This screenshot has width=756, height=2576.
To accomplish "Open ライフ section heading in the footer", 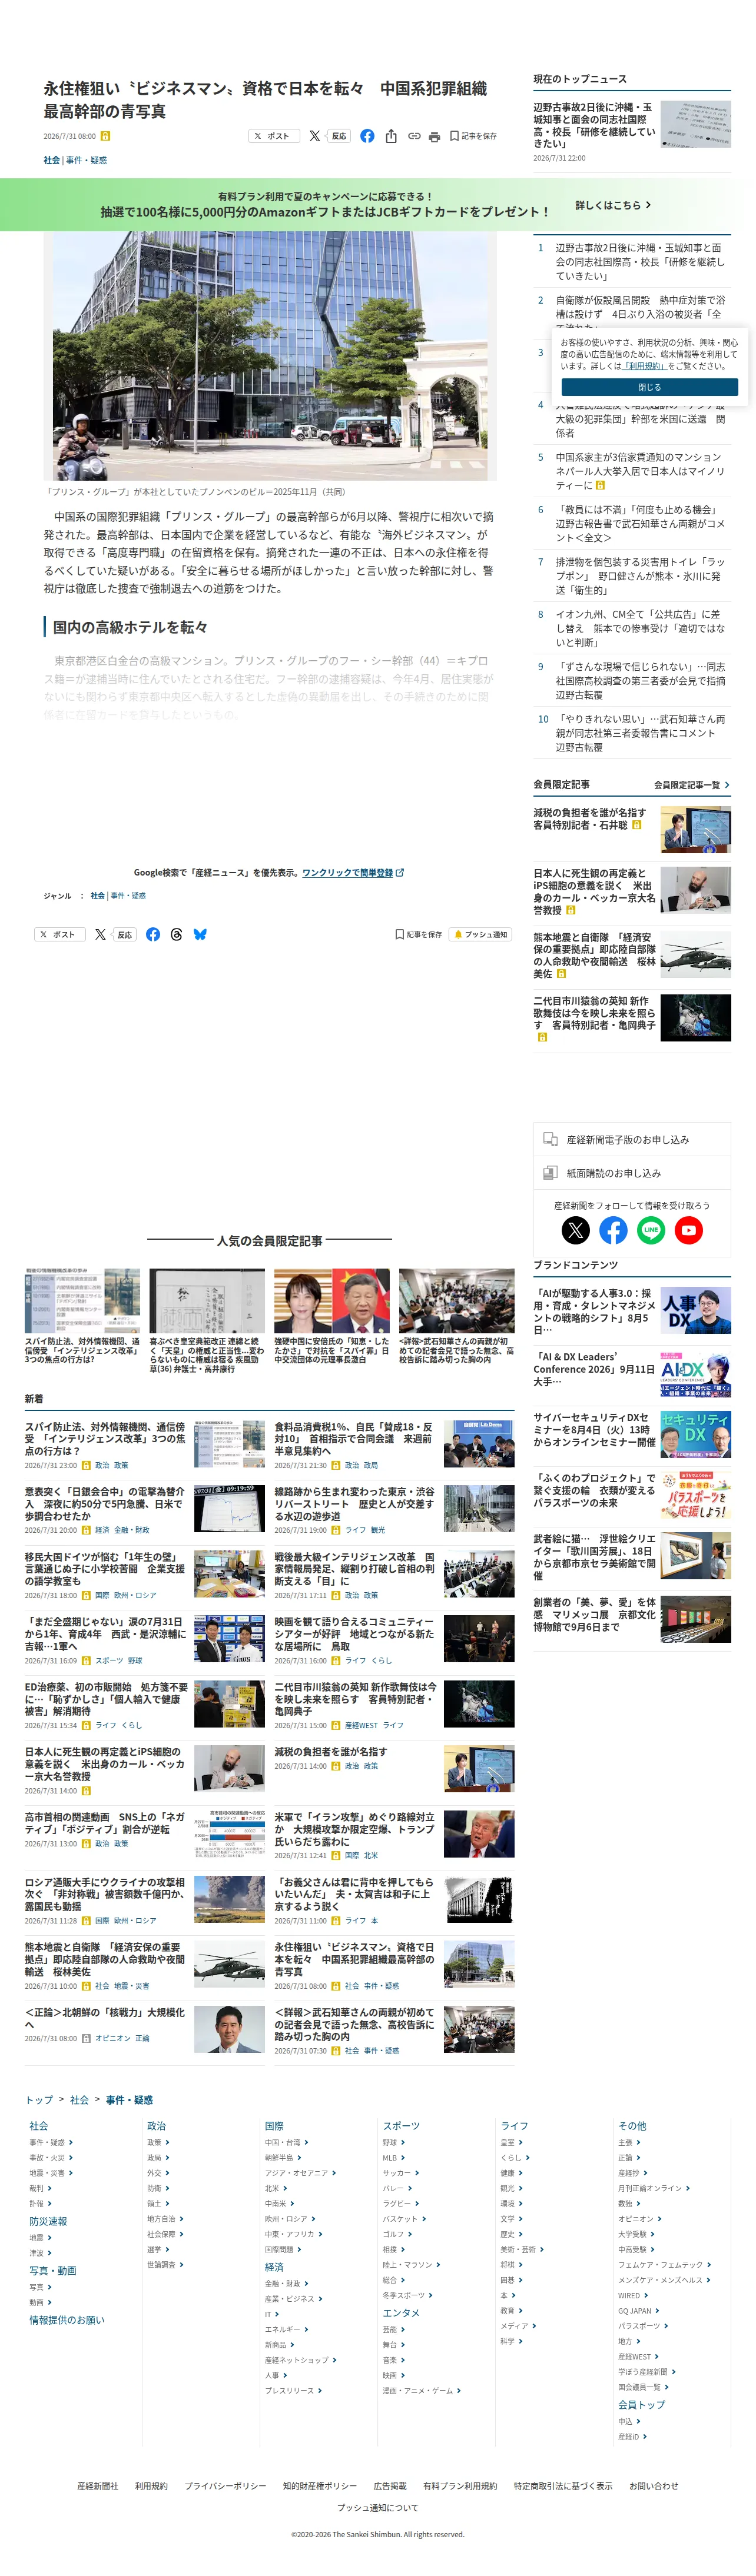I will point(514,2126).
